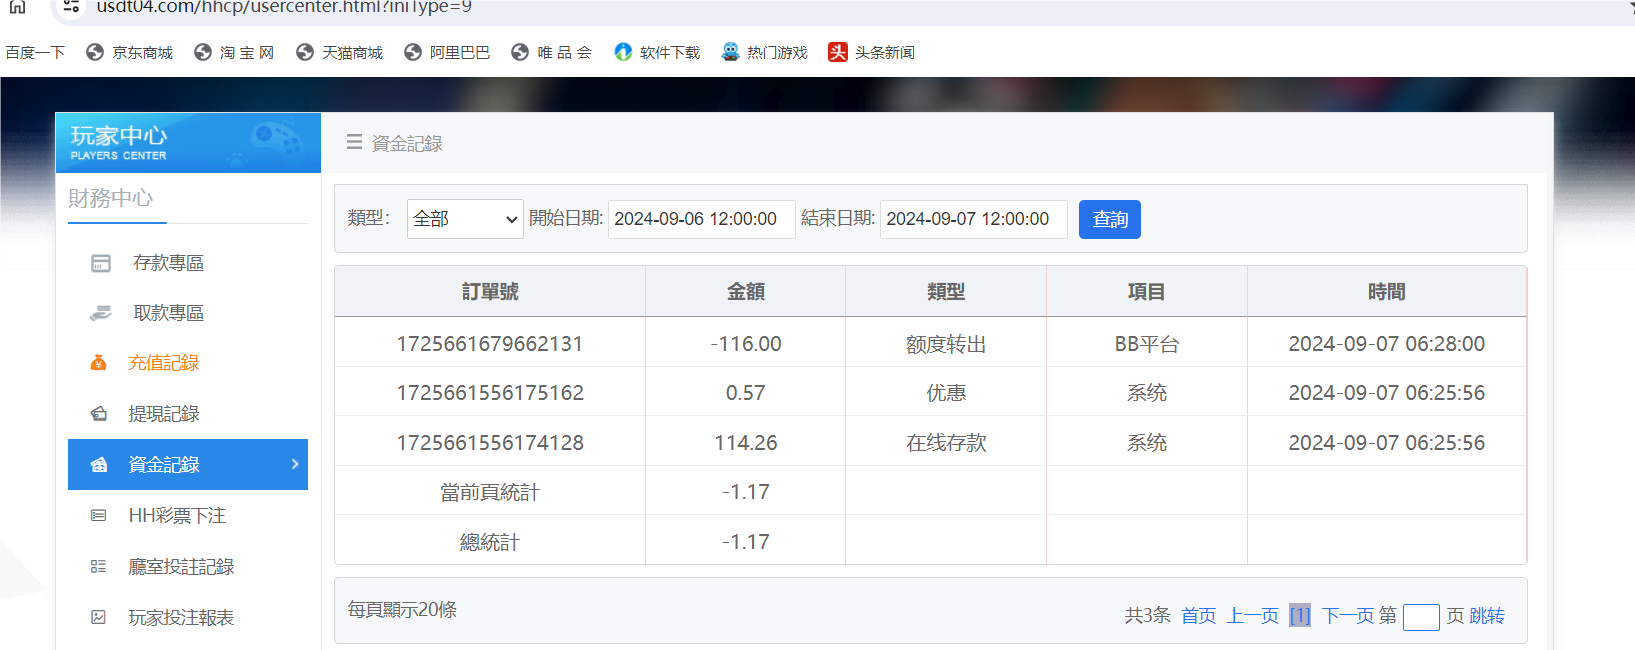Click the start date (開始日期) field
Viewport: 1635px width, 650px height.
click(x=701, y=219)
